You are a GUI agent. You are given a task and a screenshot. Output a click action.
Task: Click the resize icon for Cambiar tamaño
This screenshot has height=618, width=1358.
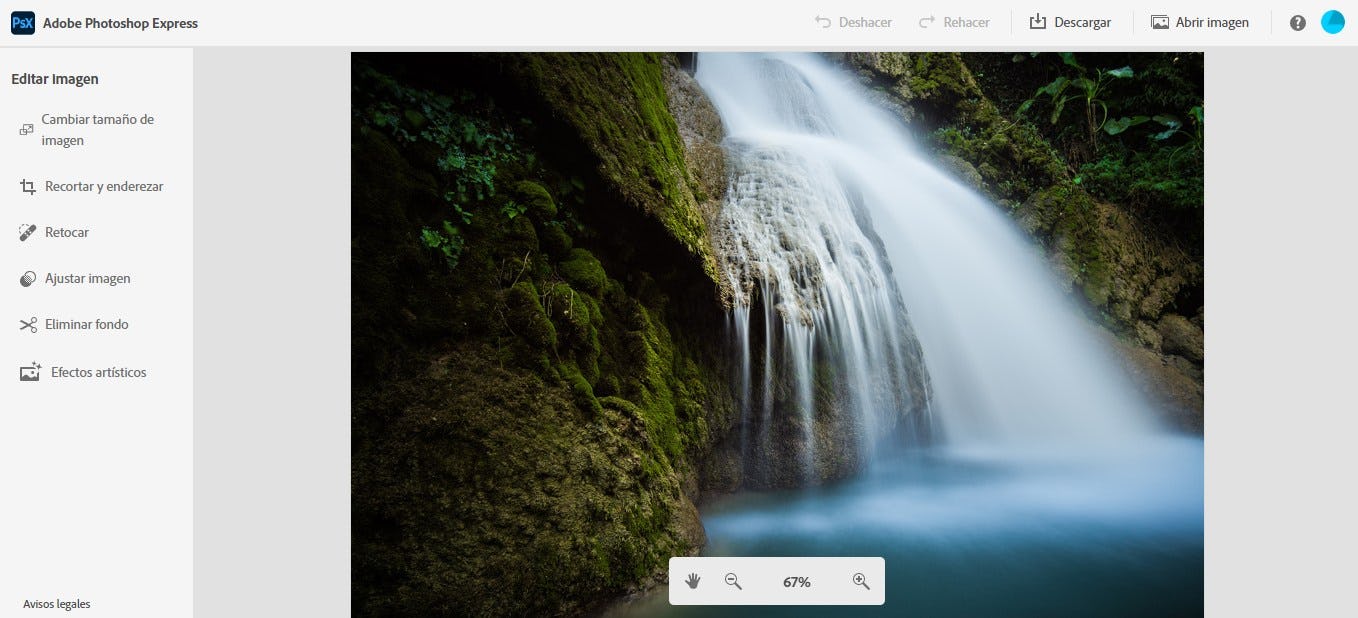pyautogui.click(x=26, y=130)
